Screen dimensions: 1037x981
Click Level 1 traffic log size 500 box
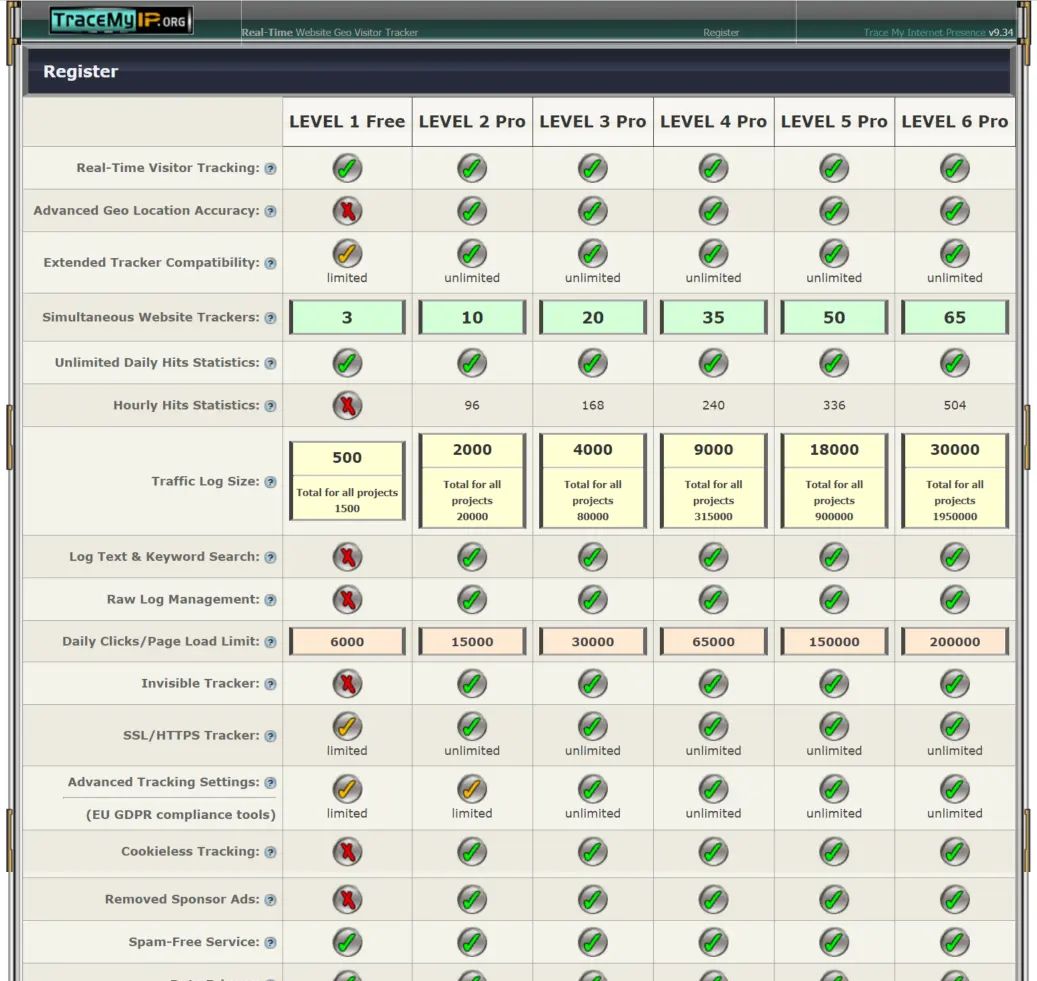(347, 481)
